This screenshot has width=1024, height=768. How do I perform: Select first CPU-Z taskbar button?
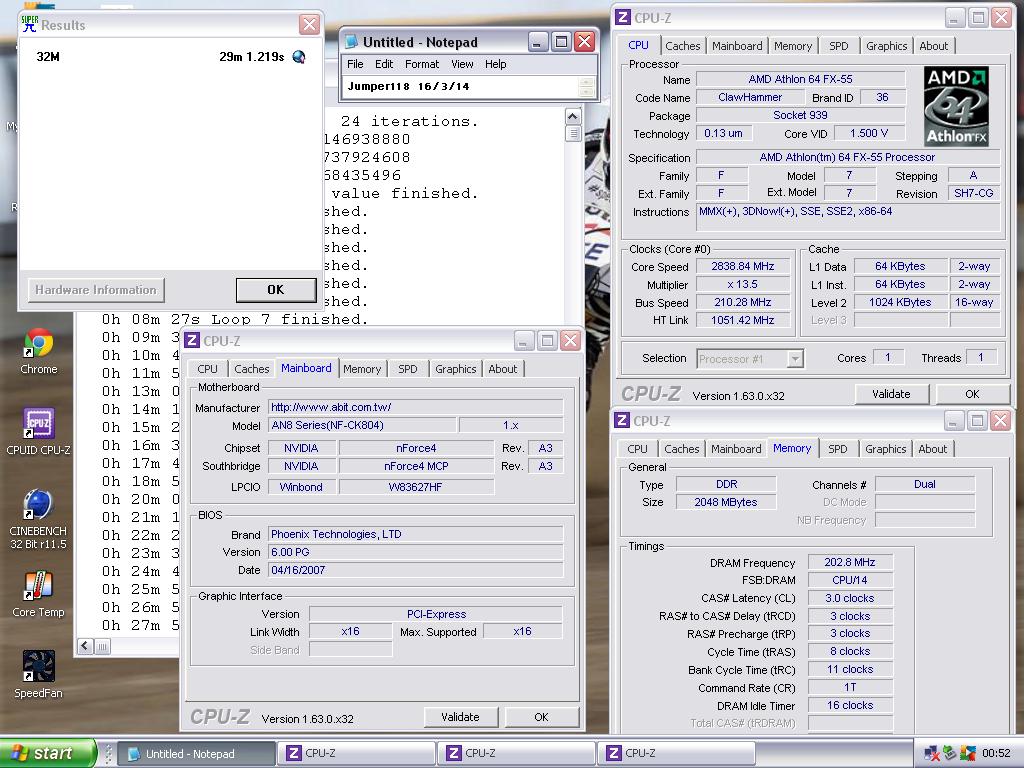(x=357, y=753)
